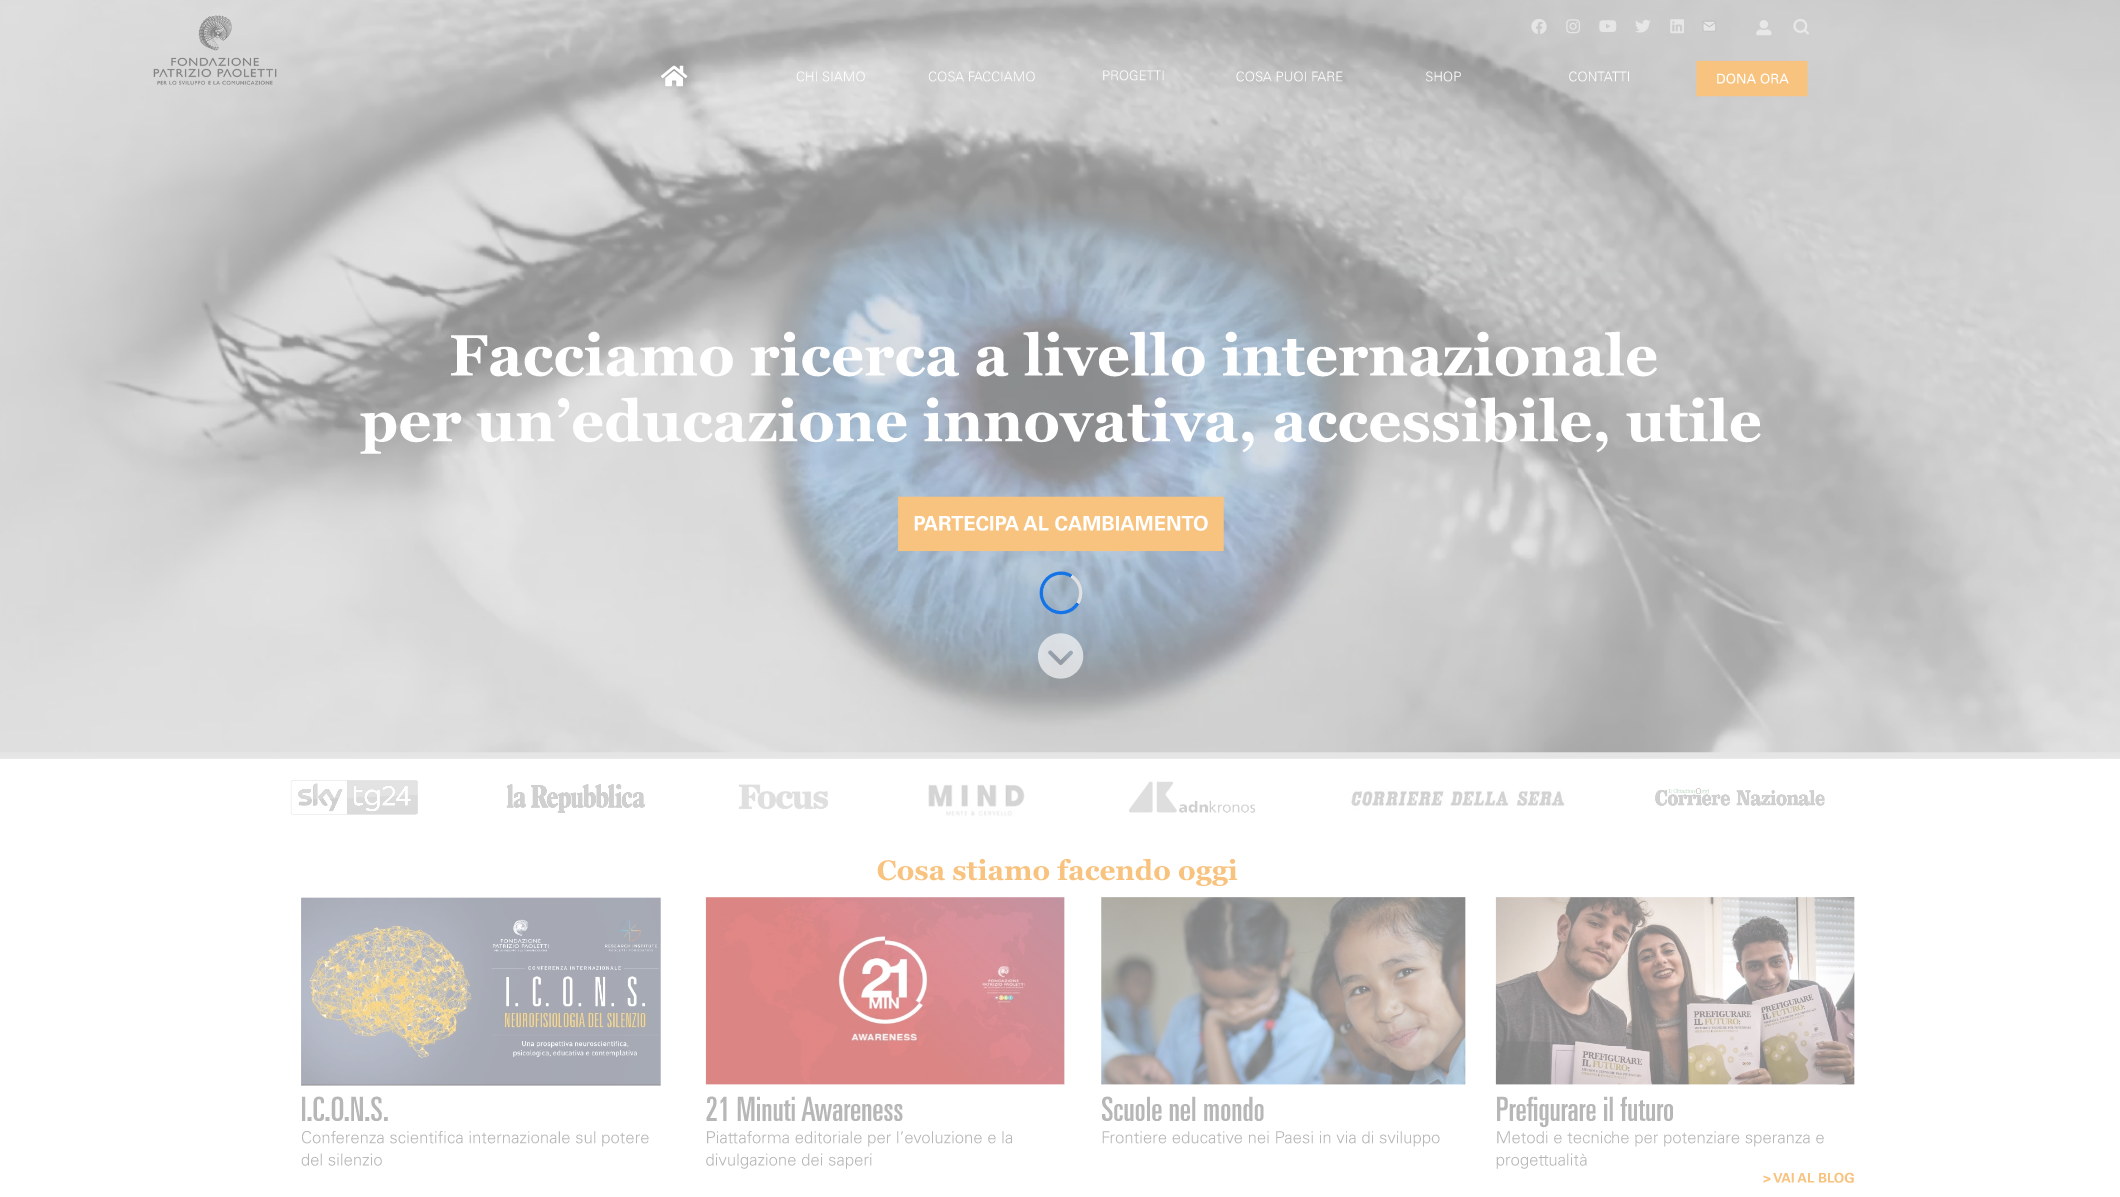Click the Partecipa al Cambiamento button
Screen dimensions: 2120x1197
pos(1060,524)
